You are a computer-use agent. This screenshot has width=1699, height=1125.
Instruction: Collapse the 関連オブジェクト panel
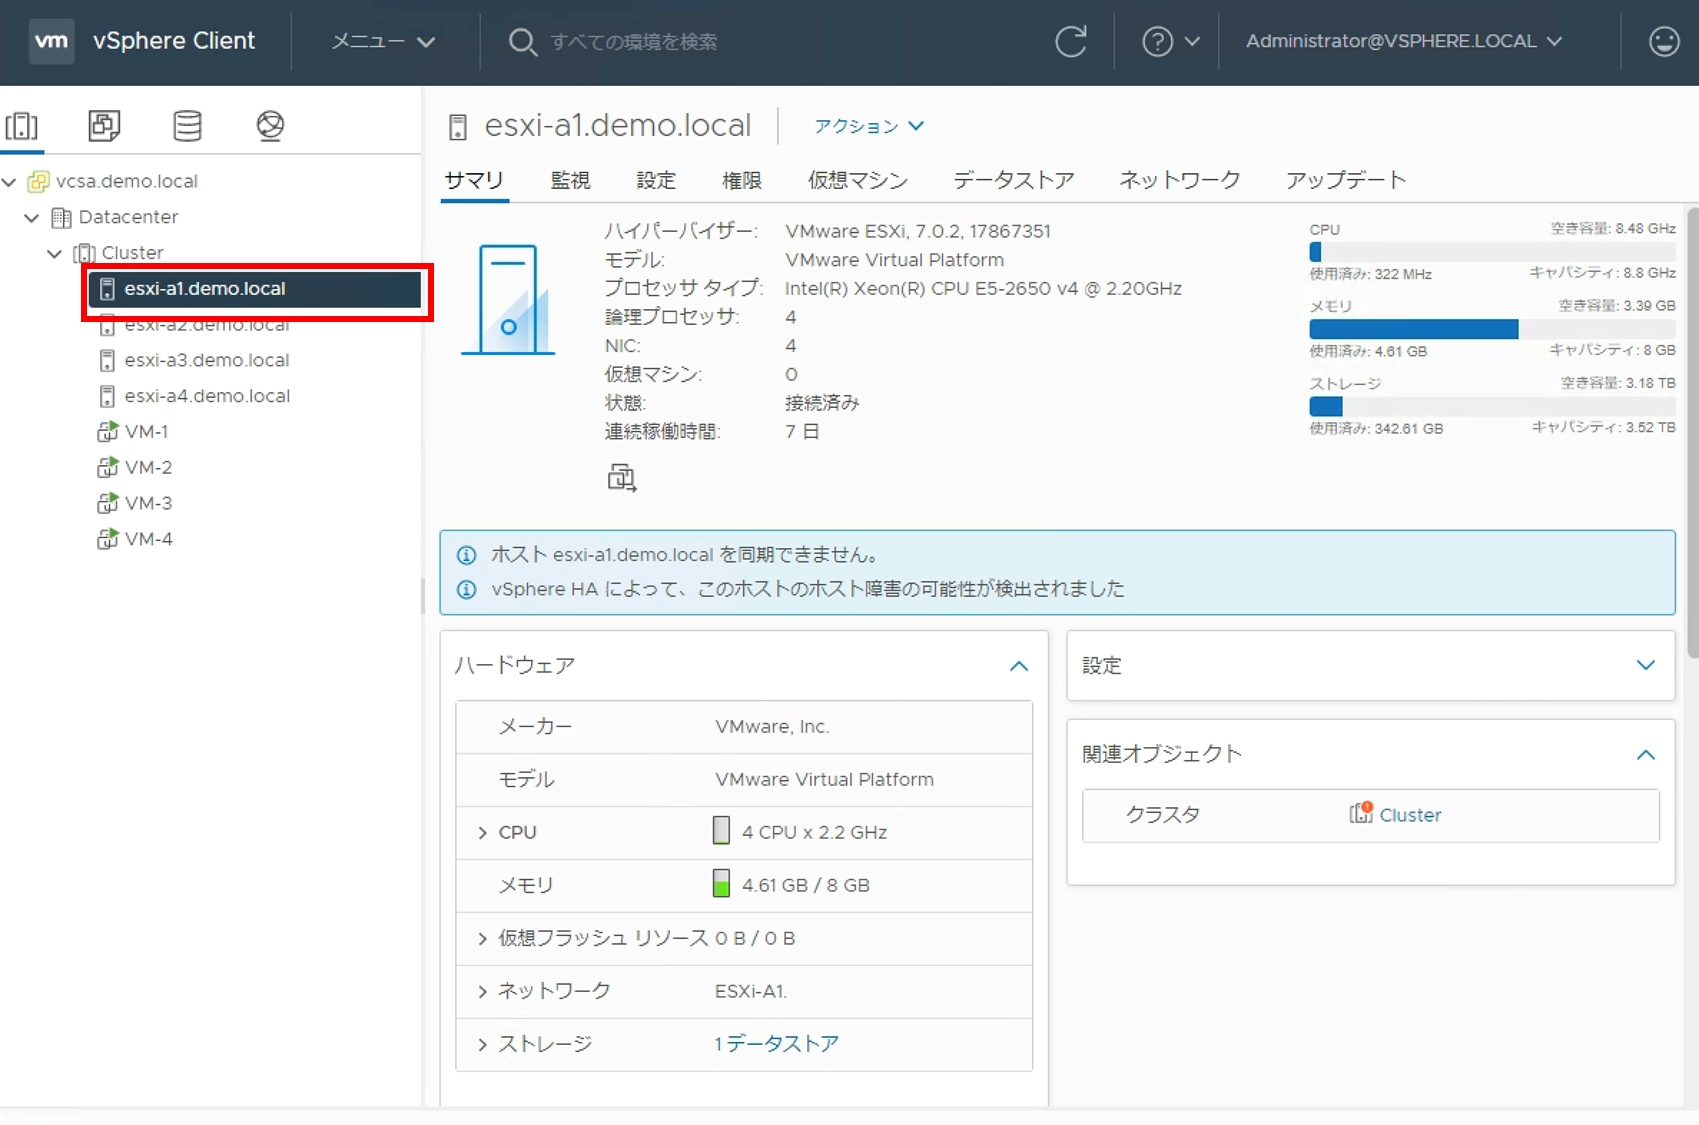[1645, 755]
